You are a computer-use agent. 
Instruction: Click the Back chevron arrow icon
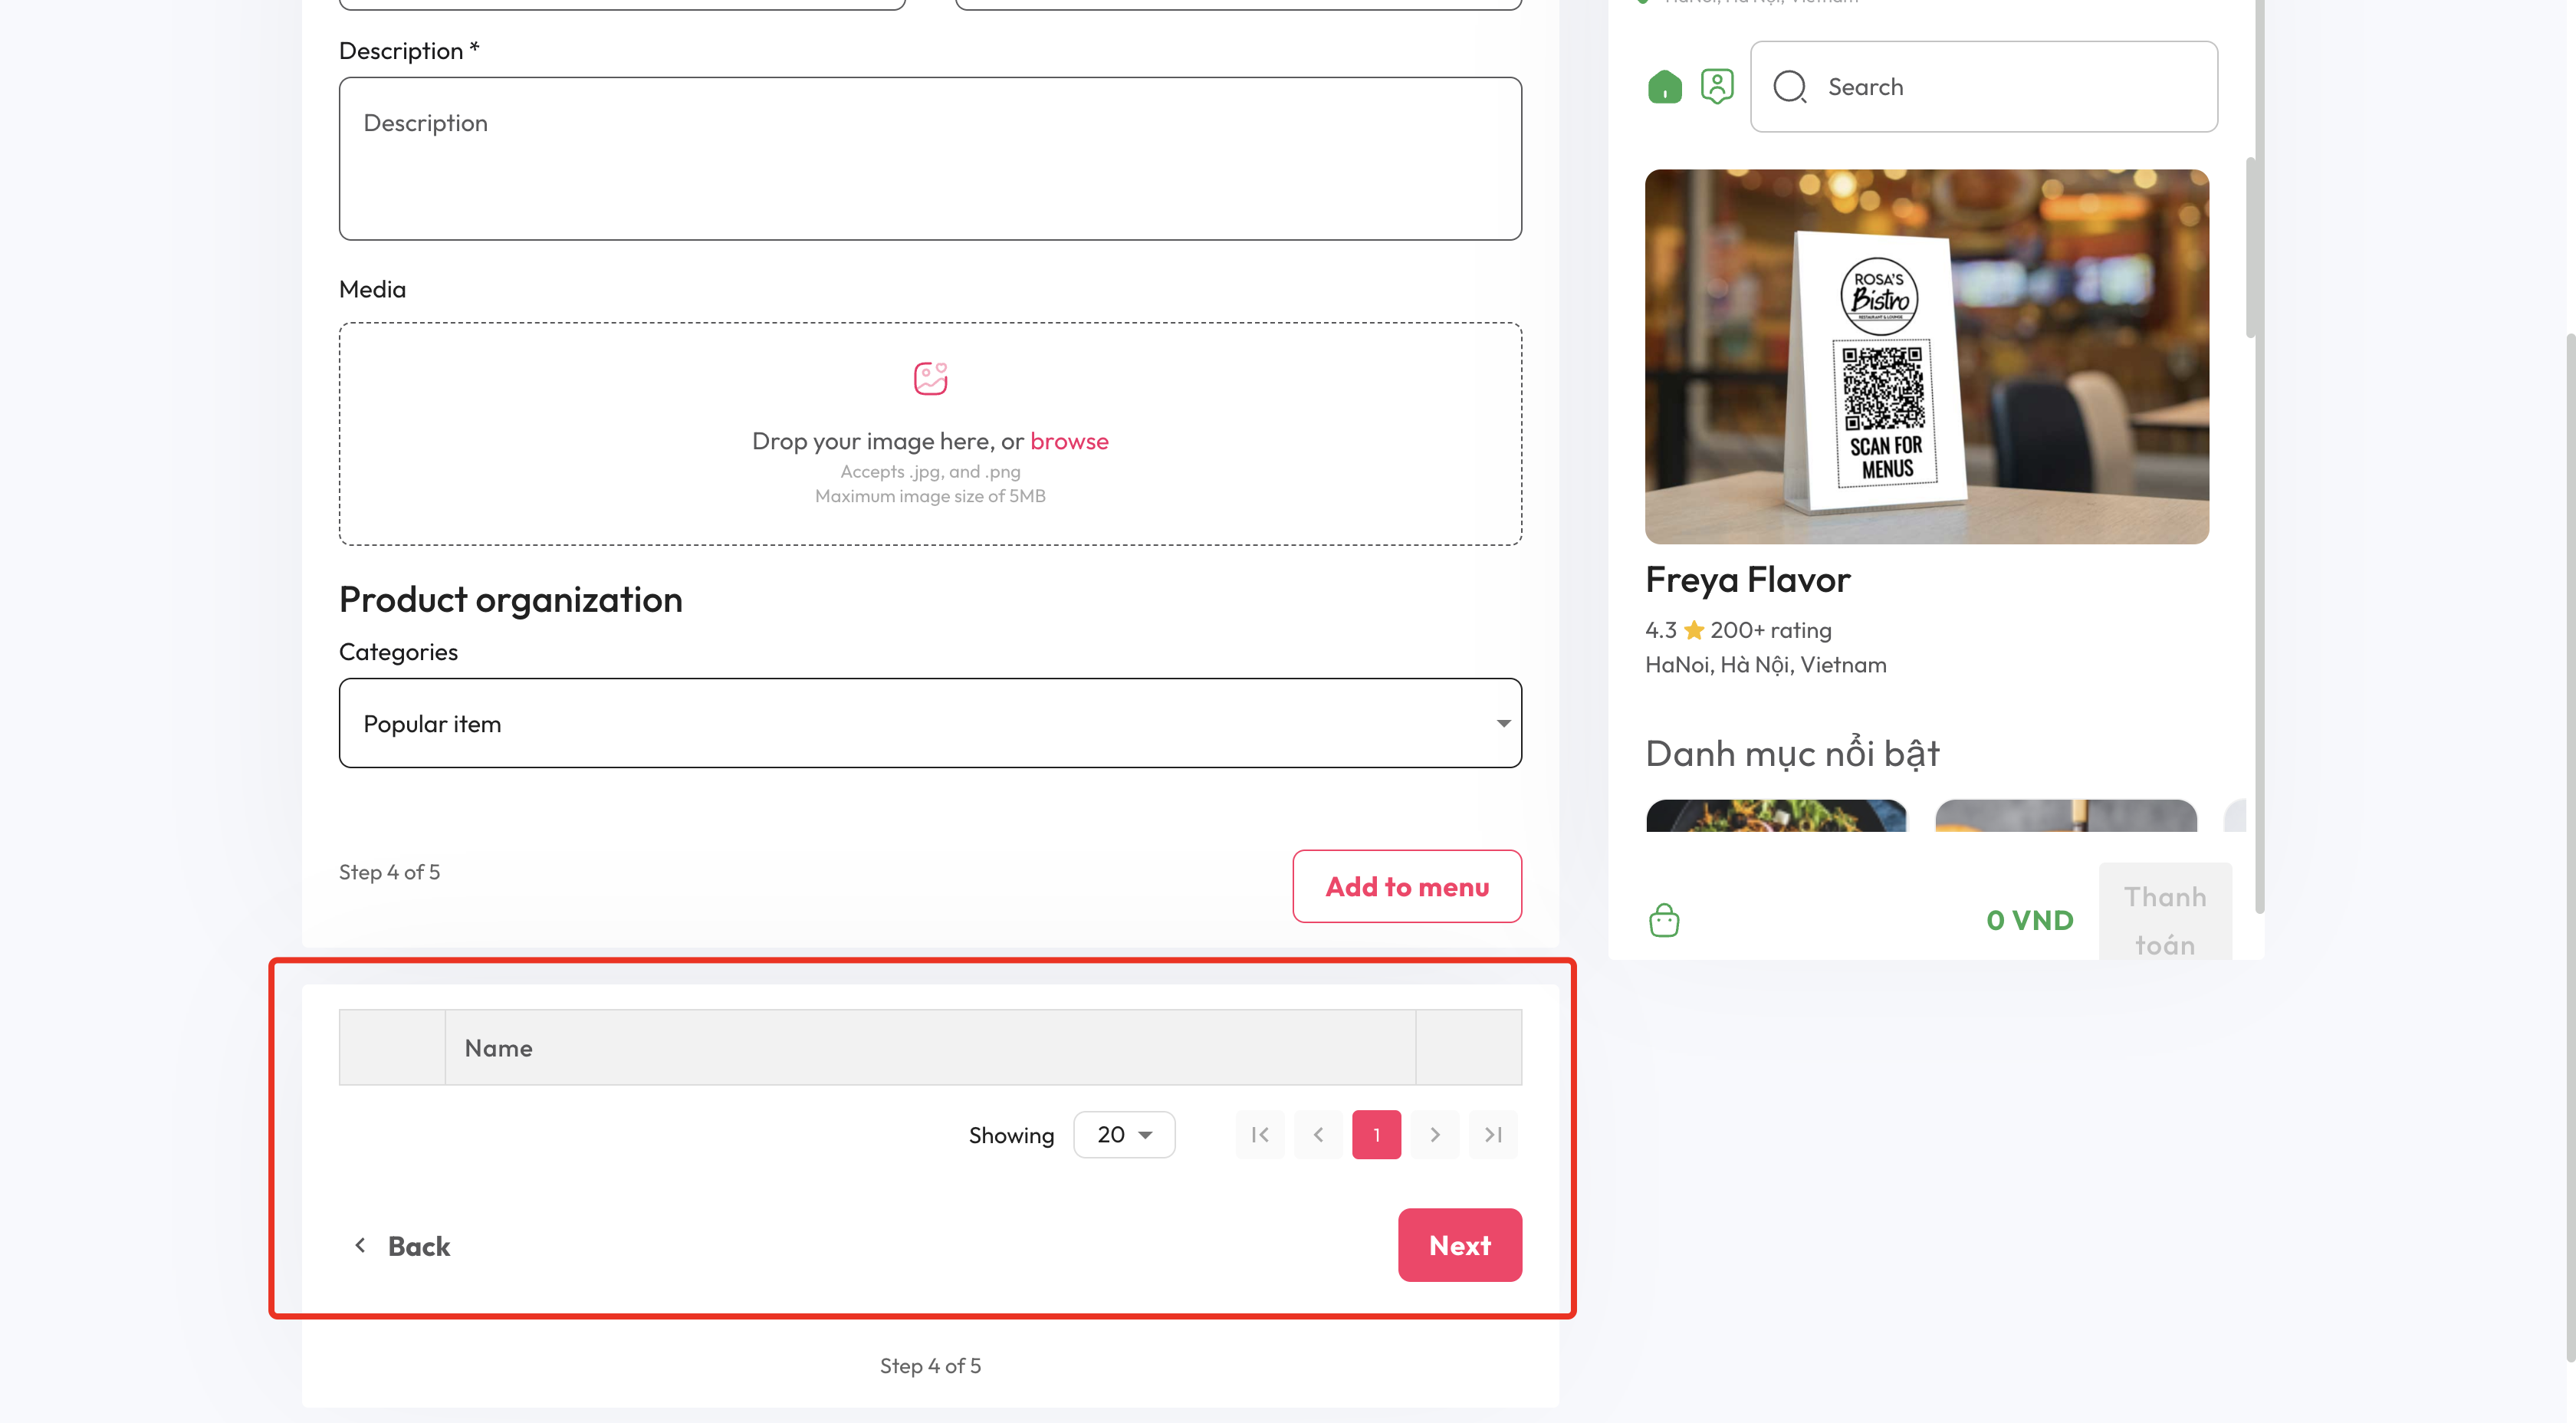[x=360, y=1245]
